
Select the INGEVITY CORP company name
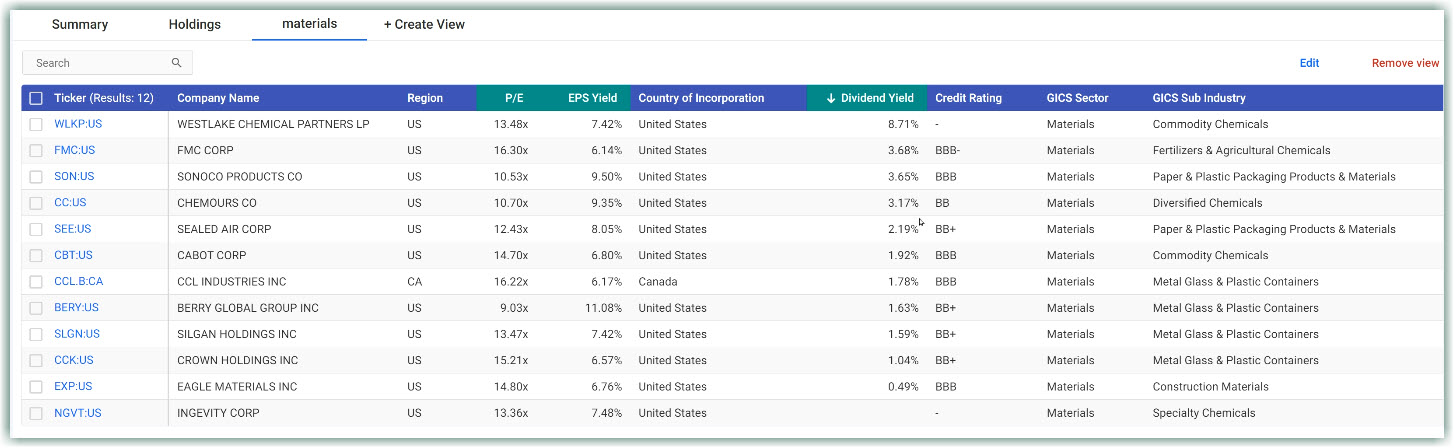[x=218, y=413]
